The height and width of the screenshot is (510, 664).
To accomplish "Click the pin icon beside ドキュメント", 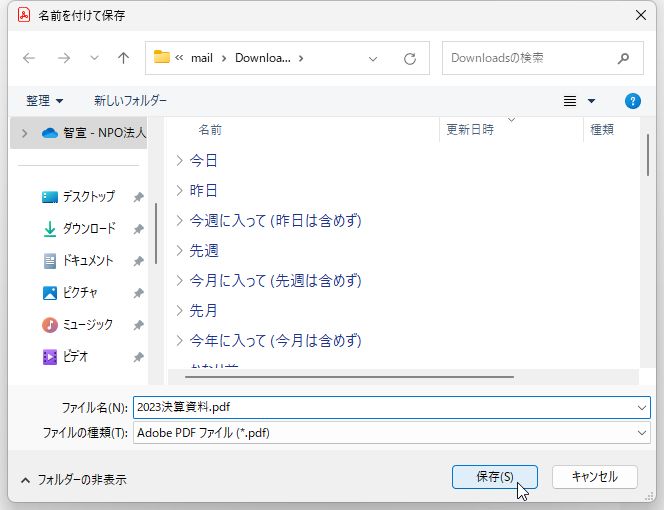I will pos(138,261).
